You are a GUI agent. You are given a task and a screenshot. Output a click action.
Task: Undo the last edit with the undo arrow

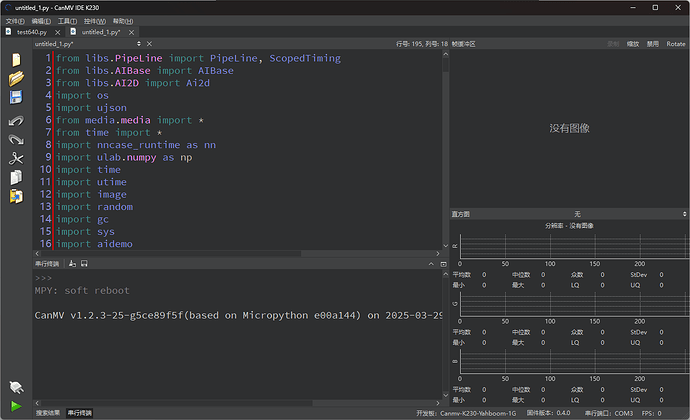(x=15, y=120)
